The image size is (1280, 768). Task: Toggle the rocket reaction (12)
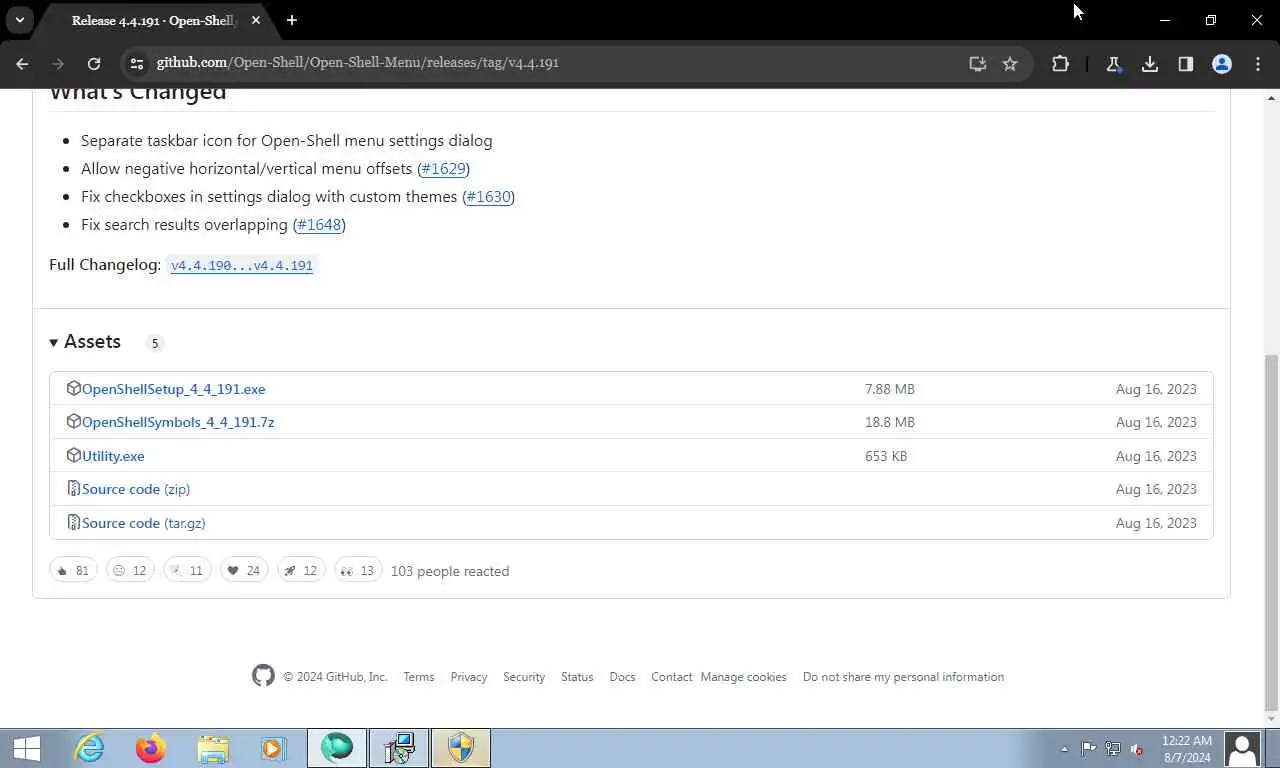pyautogui.click(x=301, y=571)
